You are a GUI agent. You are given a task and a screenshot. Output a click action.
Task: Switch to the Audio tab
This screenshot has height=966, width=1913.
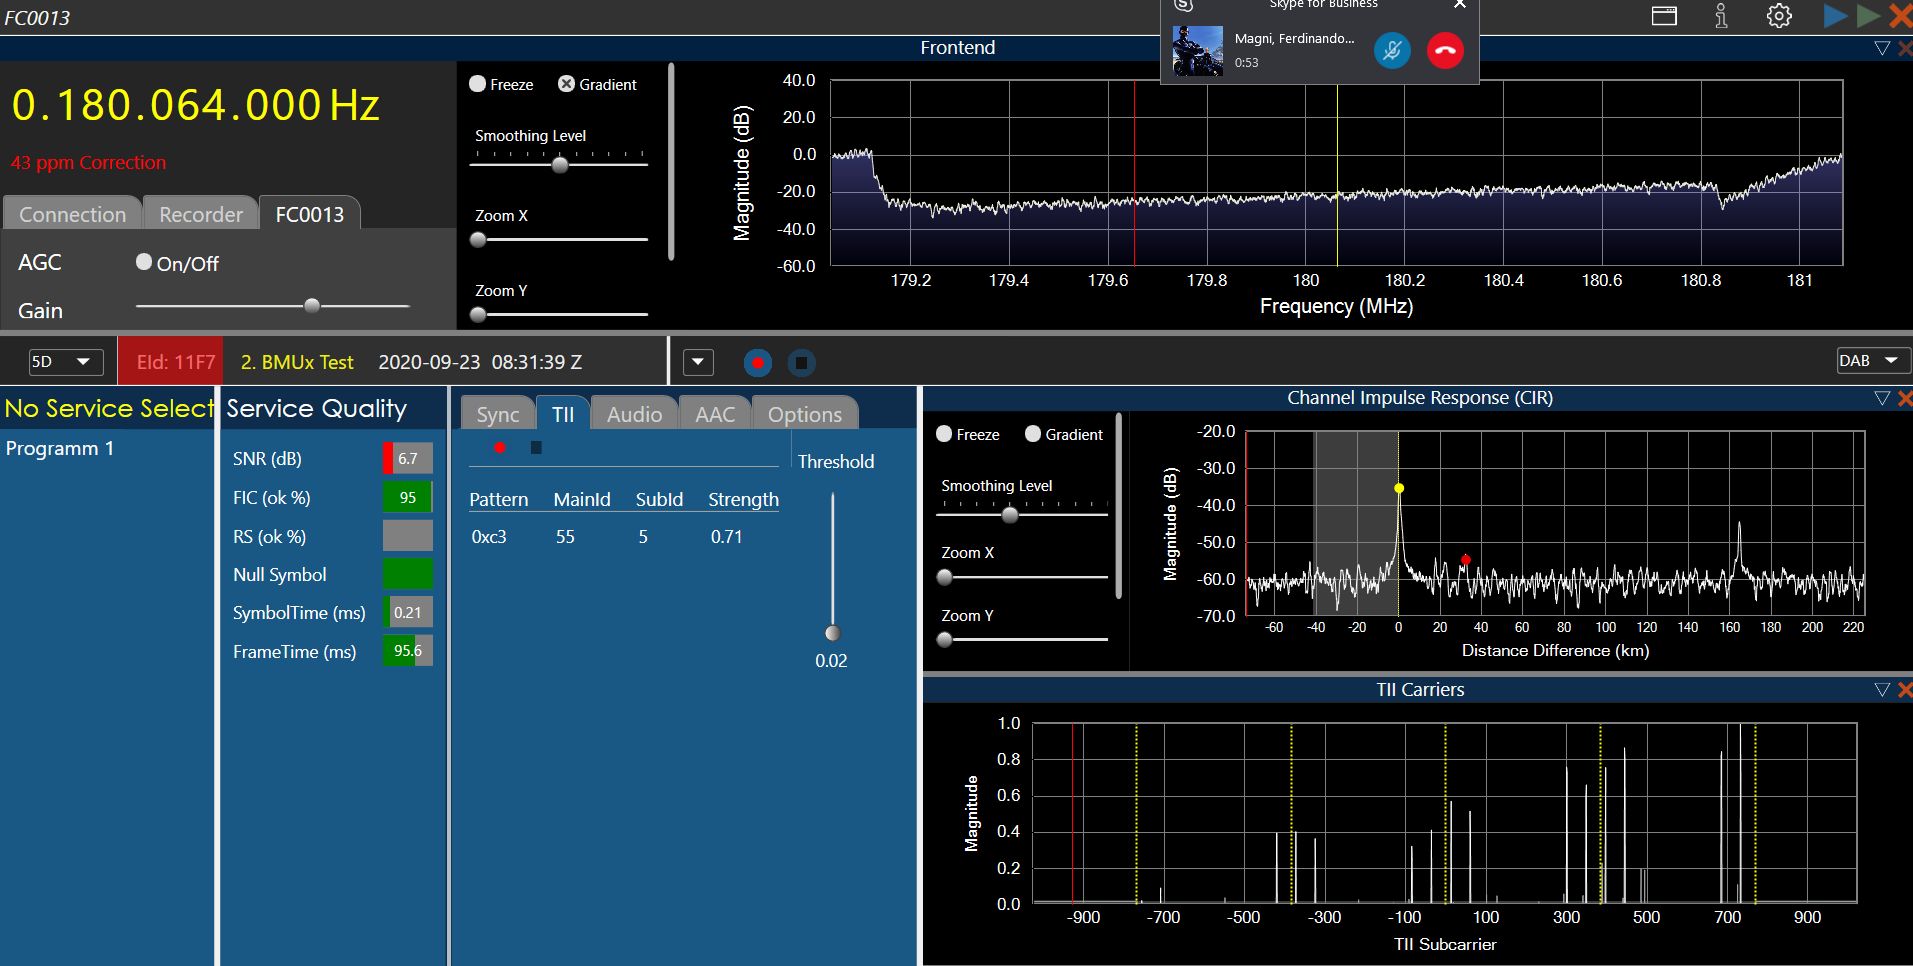pos(634,414)
